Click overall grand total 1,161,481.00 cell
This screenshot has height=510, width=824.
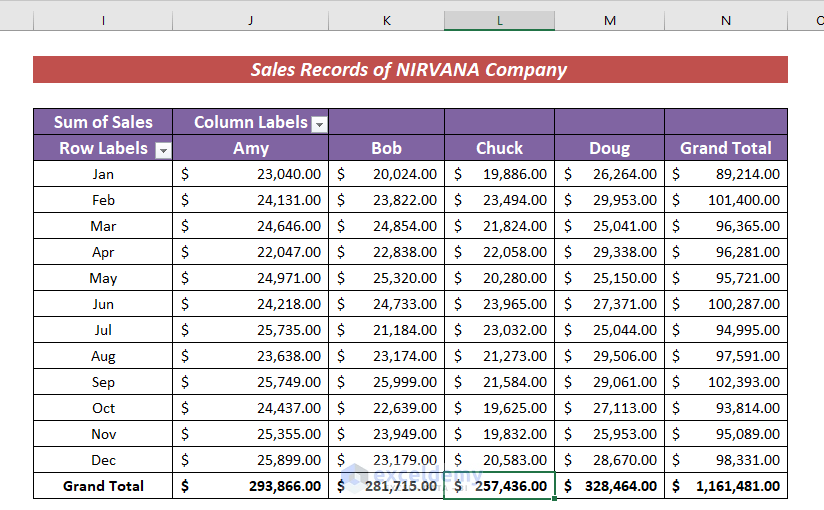click(x=726, y=486)
